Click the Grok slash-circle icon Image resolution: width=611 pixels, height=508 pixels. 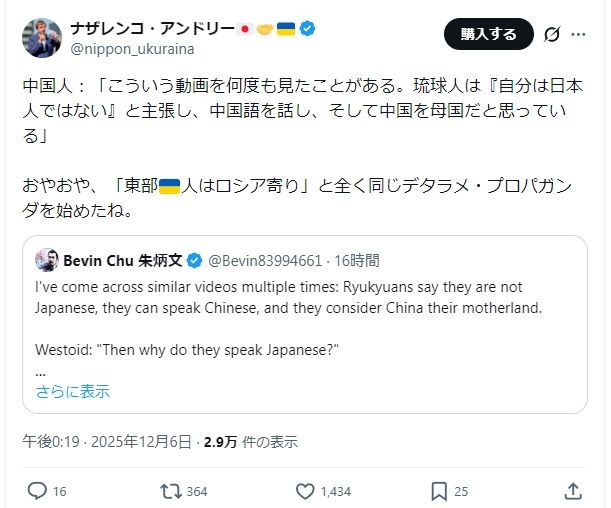pyautogui.click(x=550, y=35)
